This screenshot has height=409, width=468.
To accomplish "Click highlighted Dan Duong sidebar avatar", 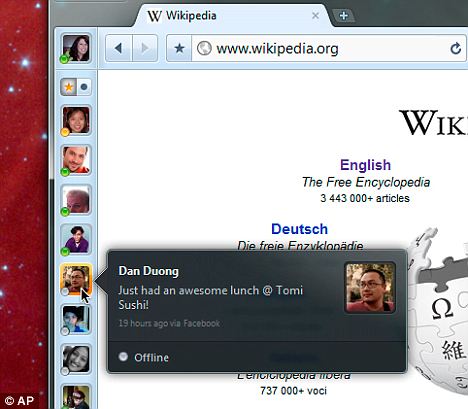I will click(x=76, y=279).
